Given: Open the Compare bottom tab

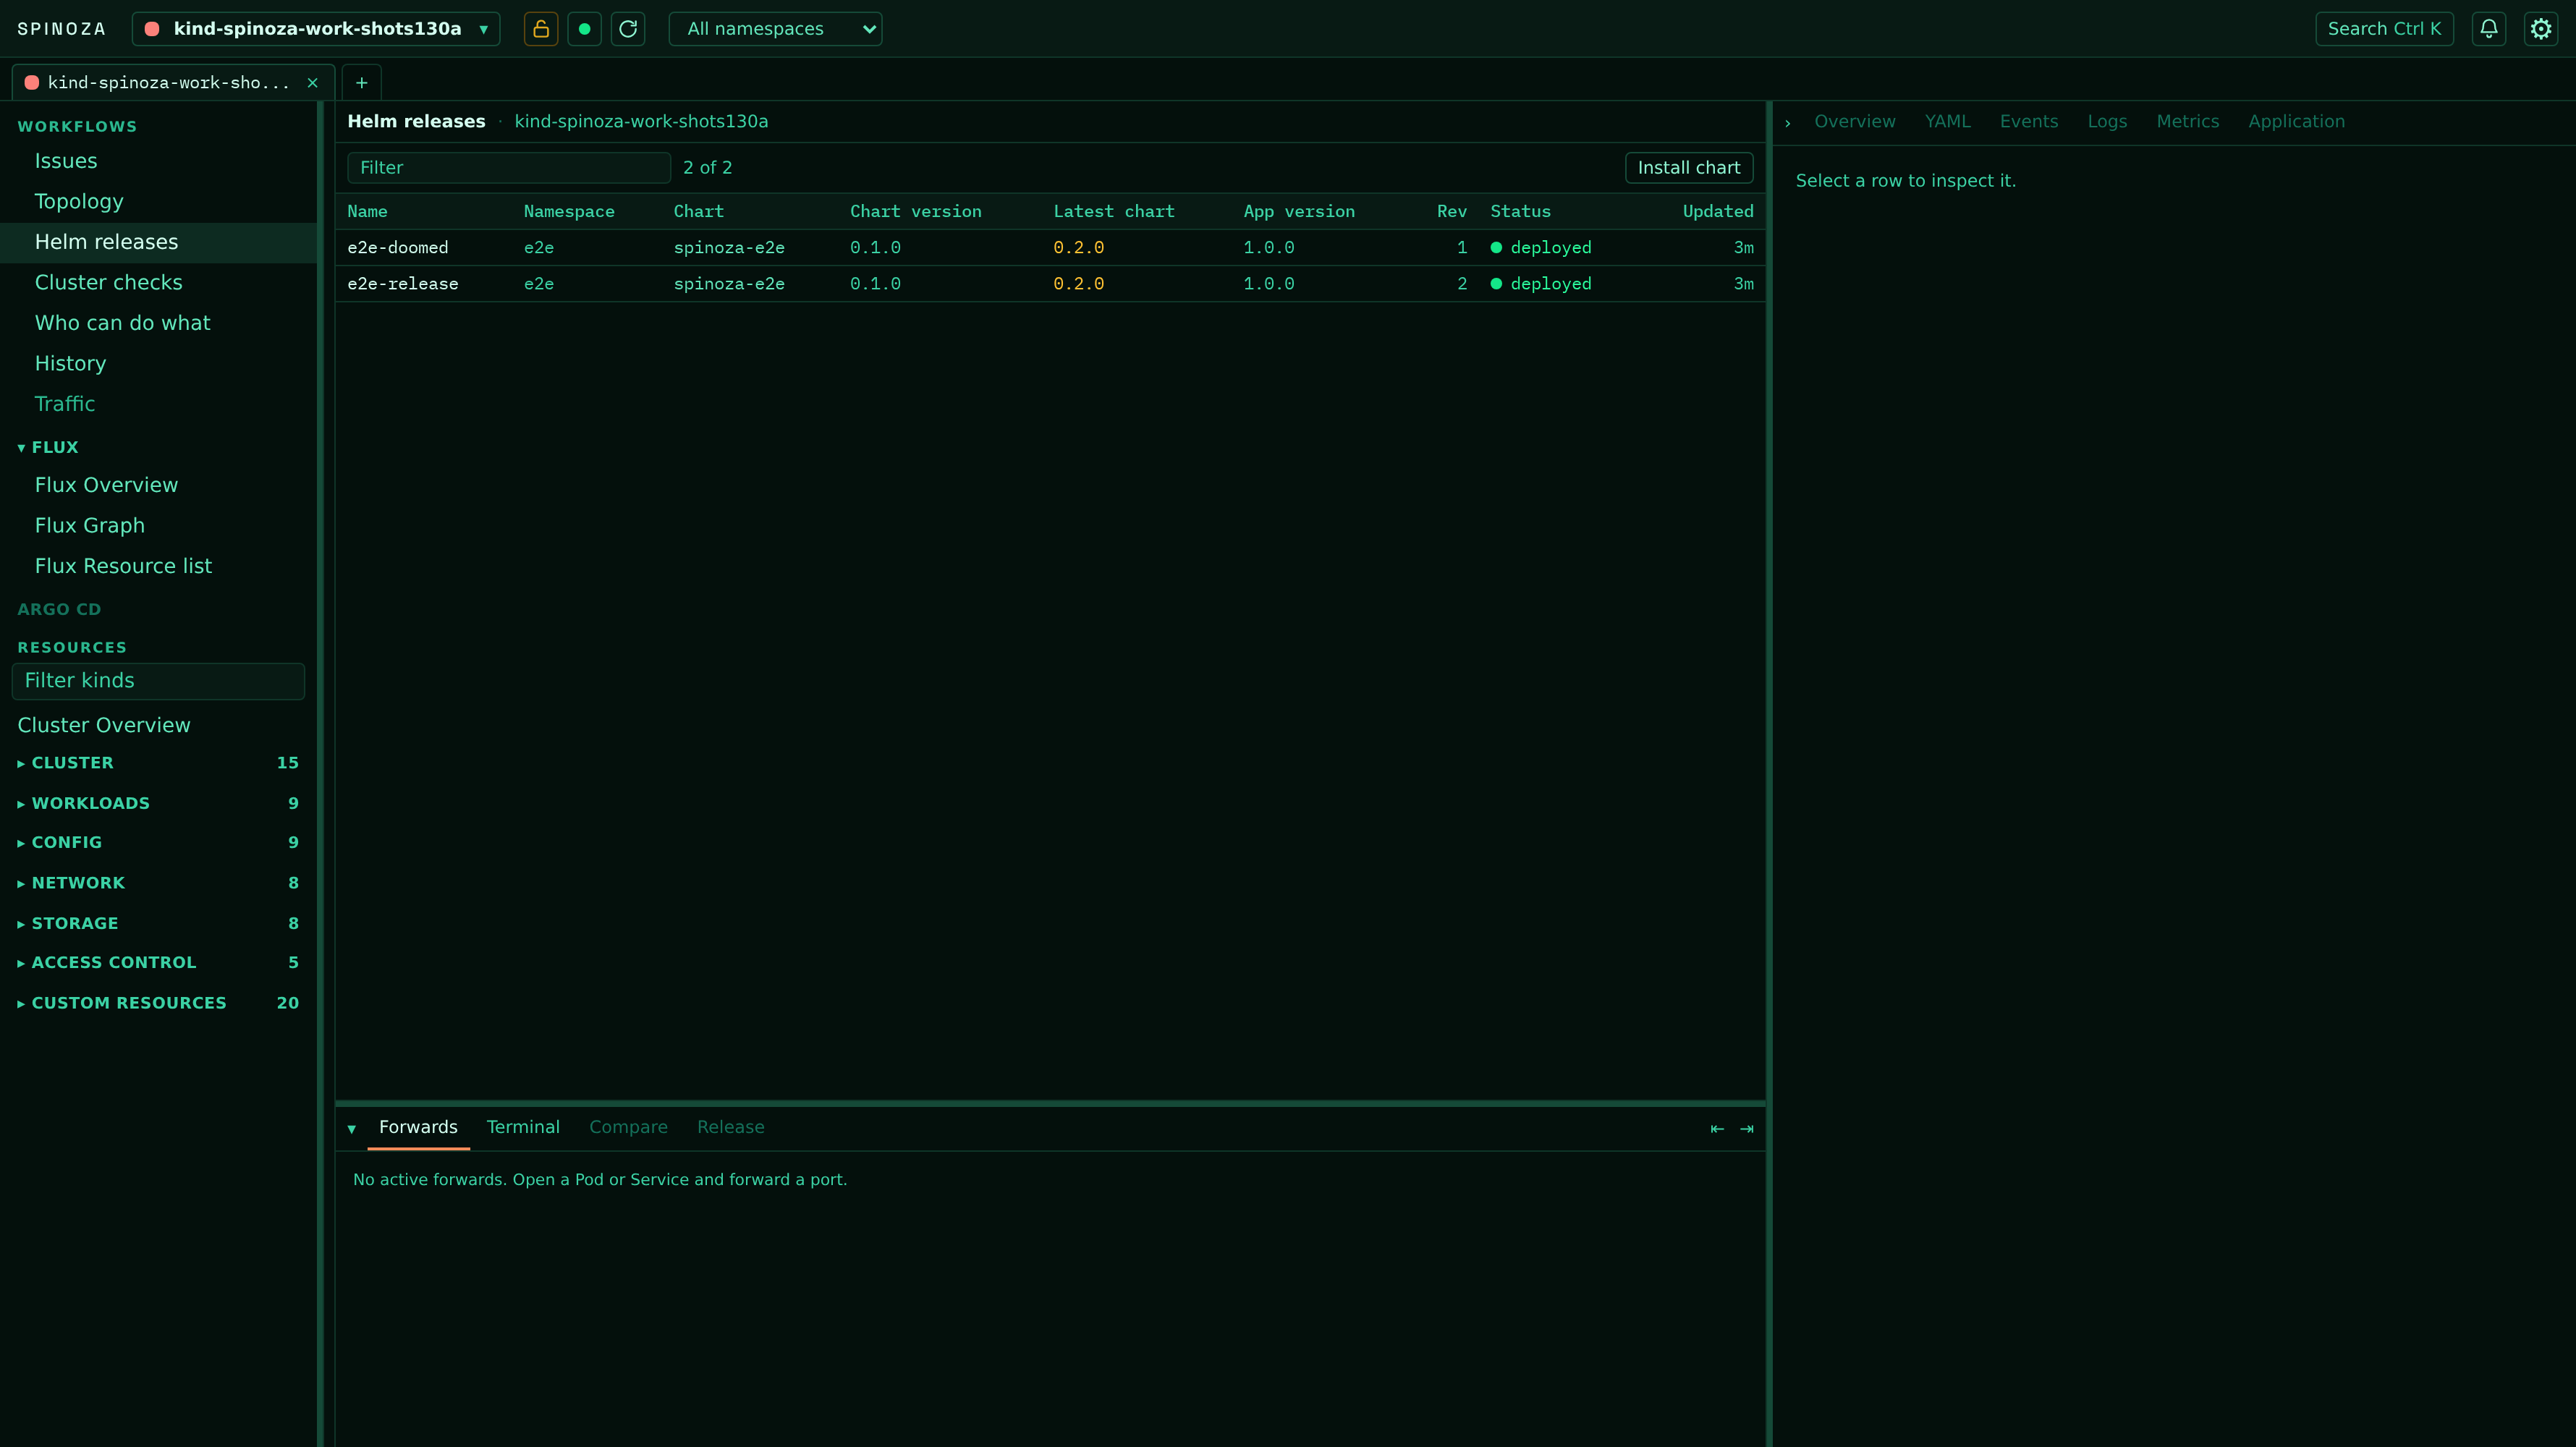Looking at the screenshot, I should pos(628,1128).
